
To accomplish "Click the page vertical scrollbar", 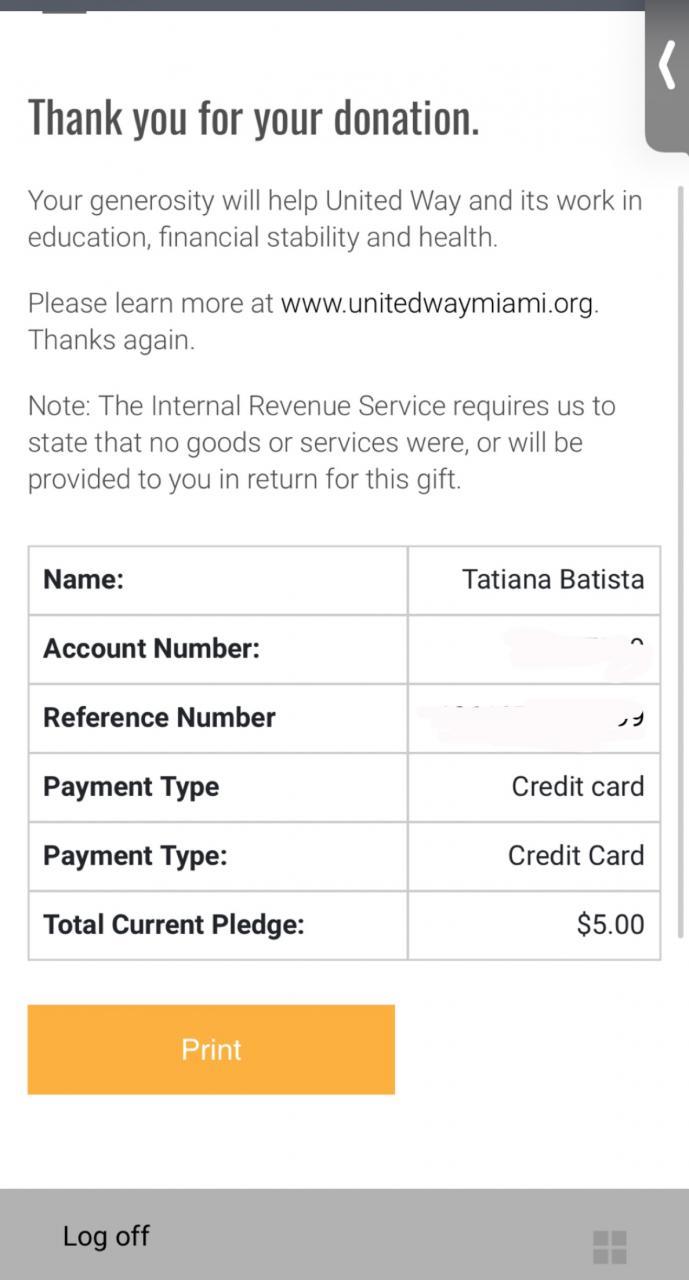I will (x=681, y=560).
